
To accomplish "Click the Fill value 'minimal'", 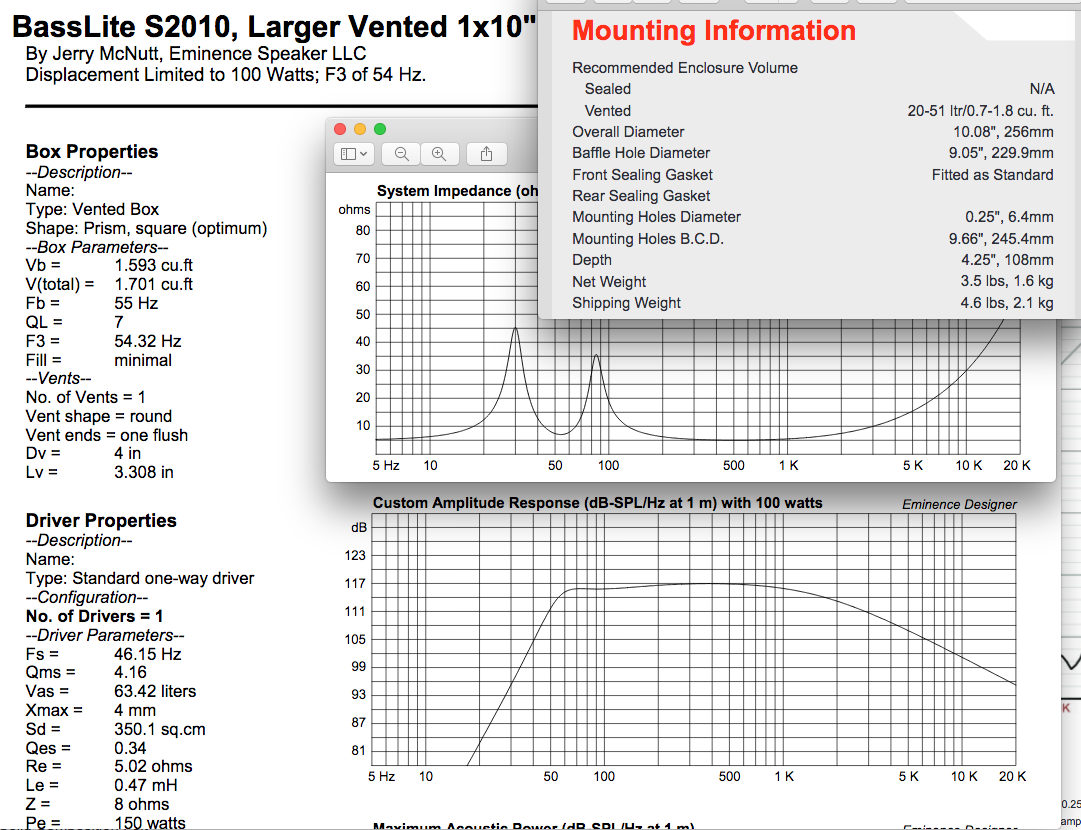I will click(143, 360).
